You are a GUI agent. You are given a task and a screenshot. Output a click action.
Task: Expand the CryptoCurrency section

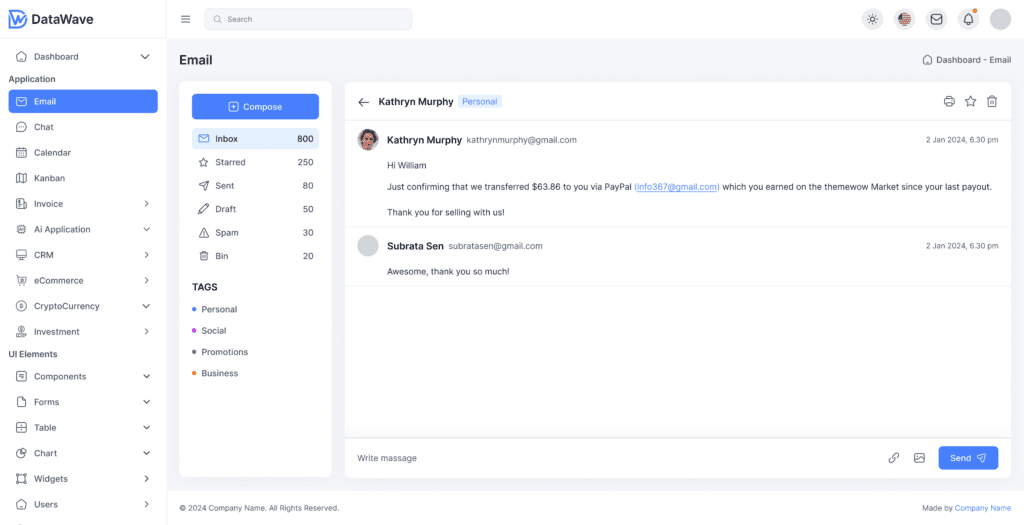pyautogui.click(x=146, y=306)
